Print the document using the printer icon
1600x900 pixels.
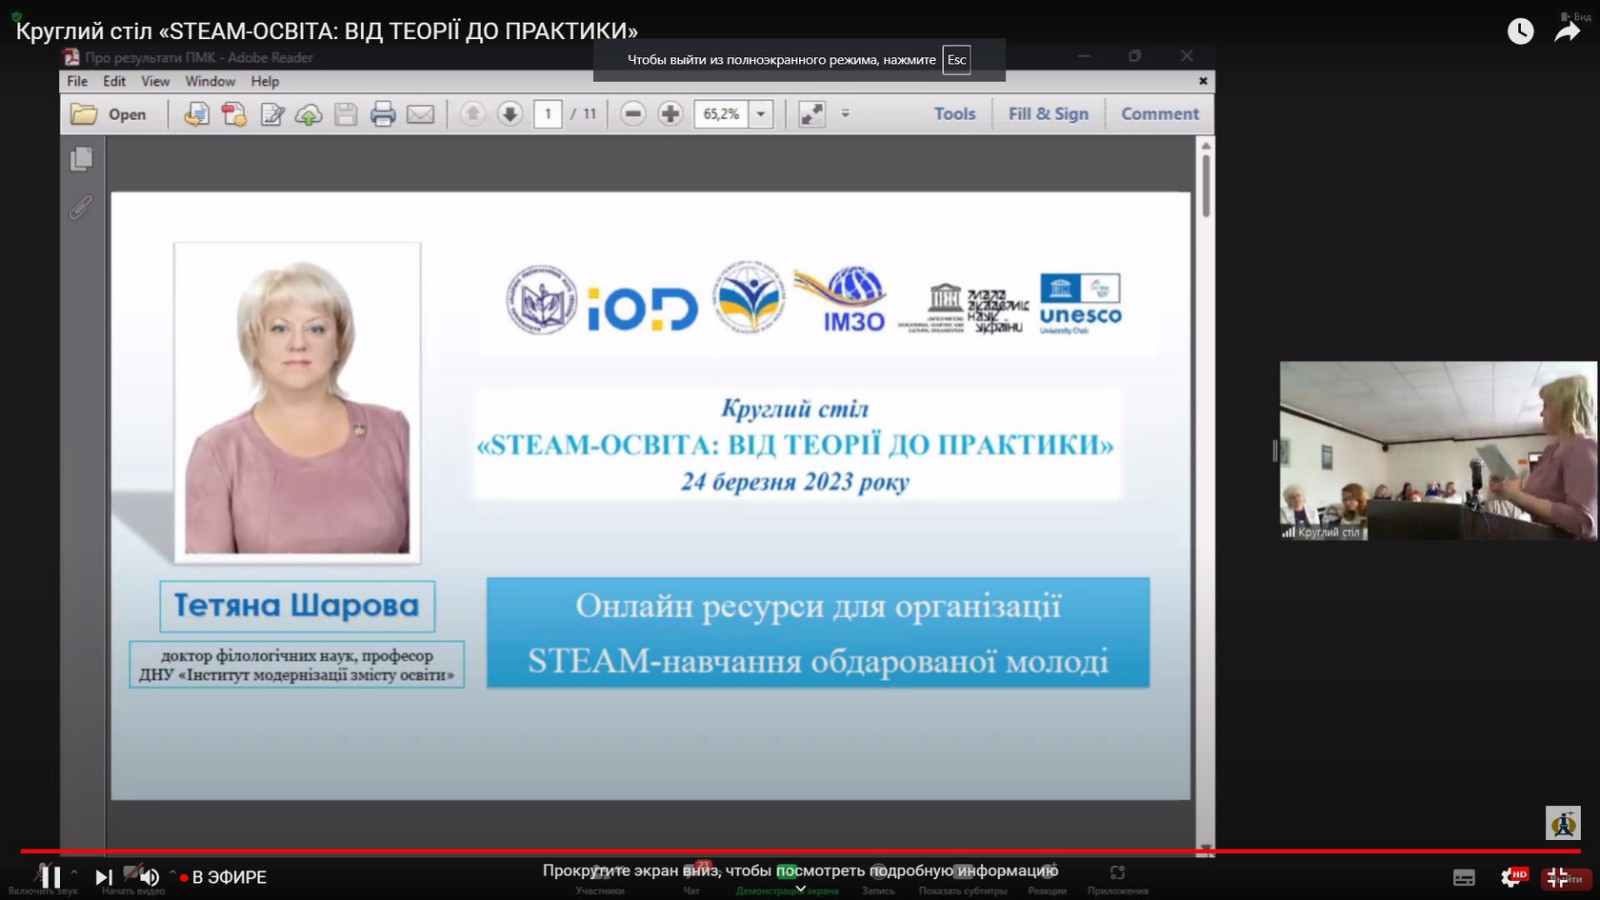[x=383, y=114]
